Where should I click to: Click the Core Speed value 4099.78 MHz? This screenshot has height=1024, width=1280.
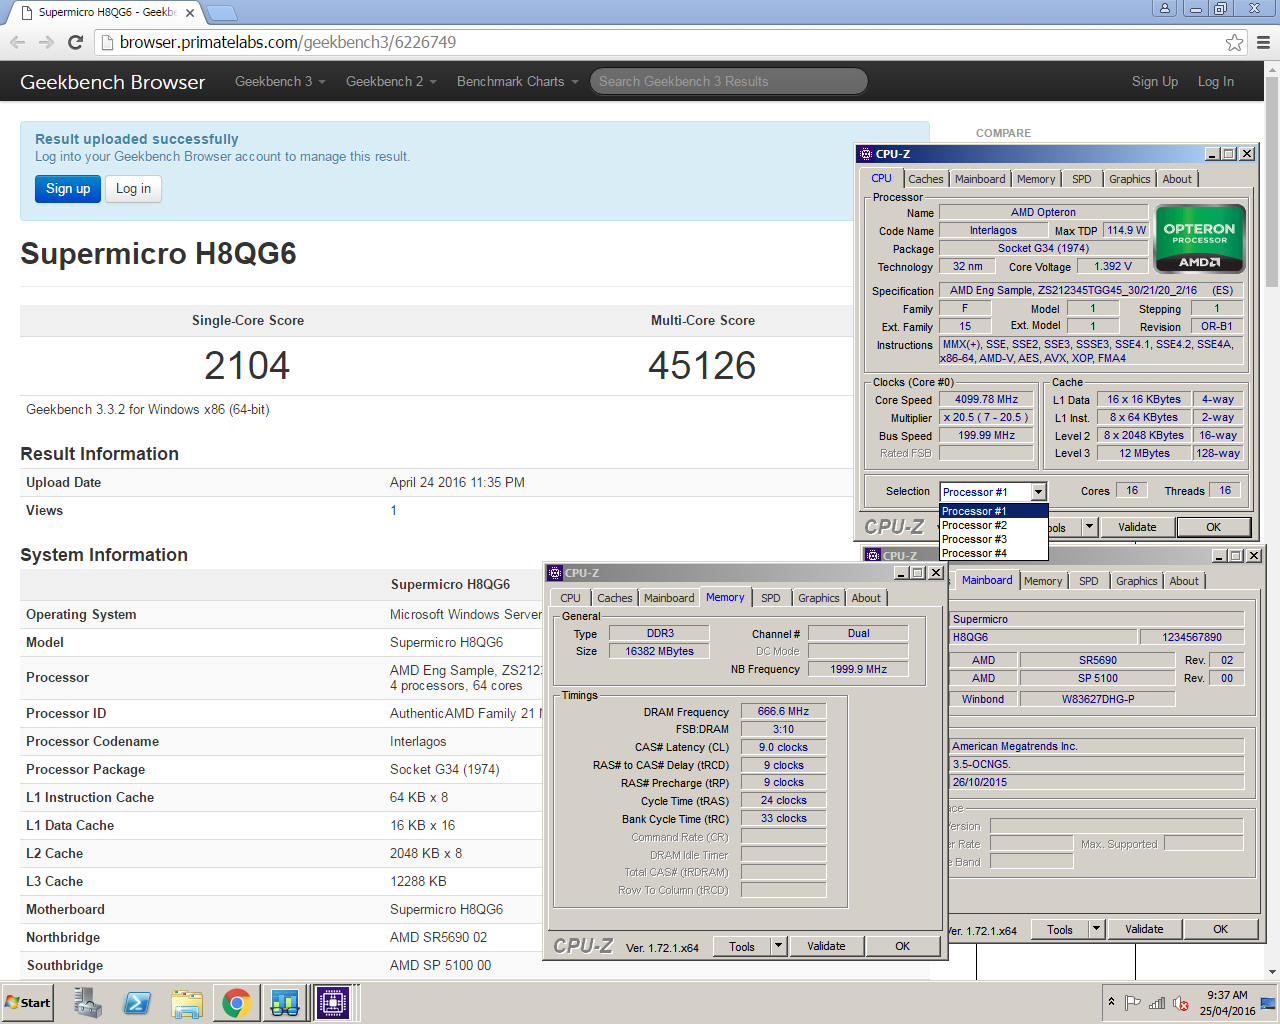click(986, 399)
